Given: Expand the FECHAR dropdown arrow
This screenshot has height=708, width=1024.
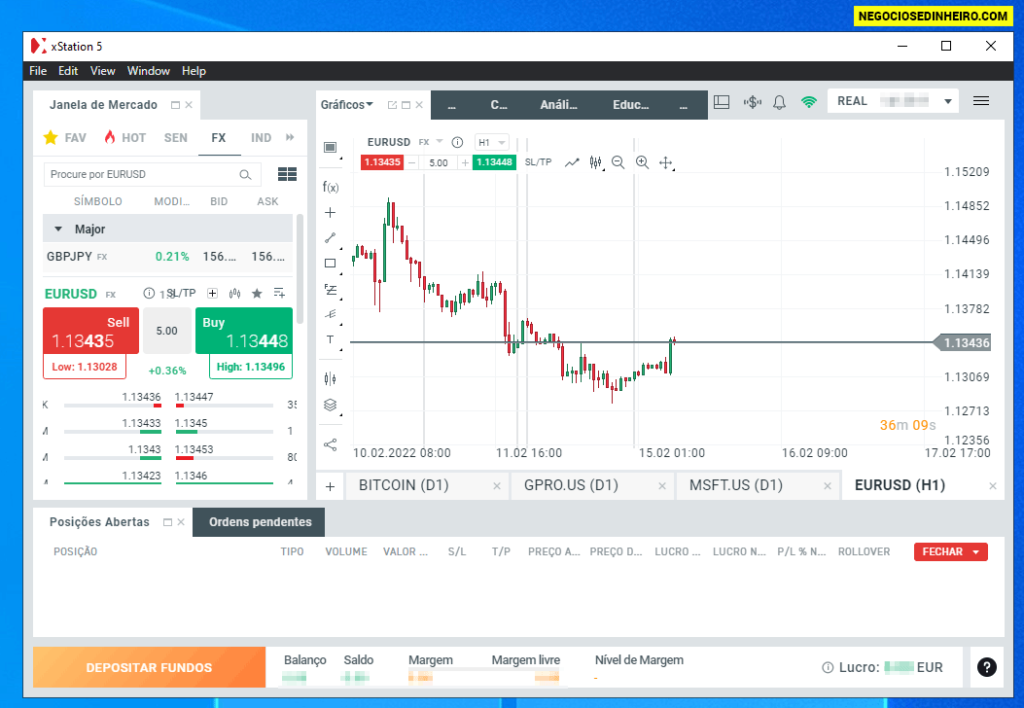Looking at the screenshot, I should pos(976,552).
